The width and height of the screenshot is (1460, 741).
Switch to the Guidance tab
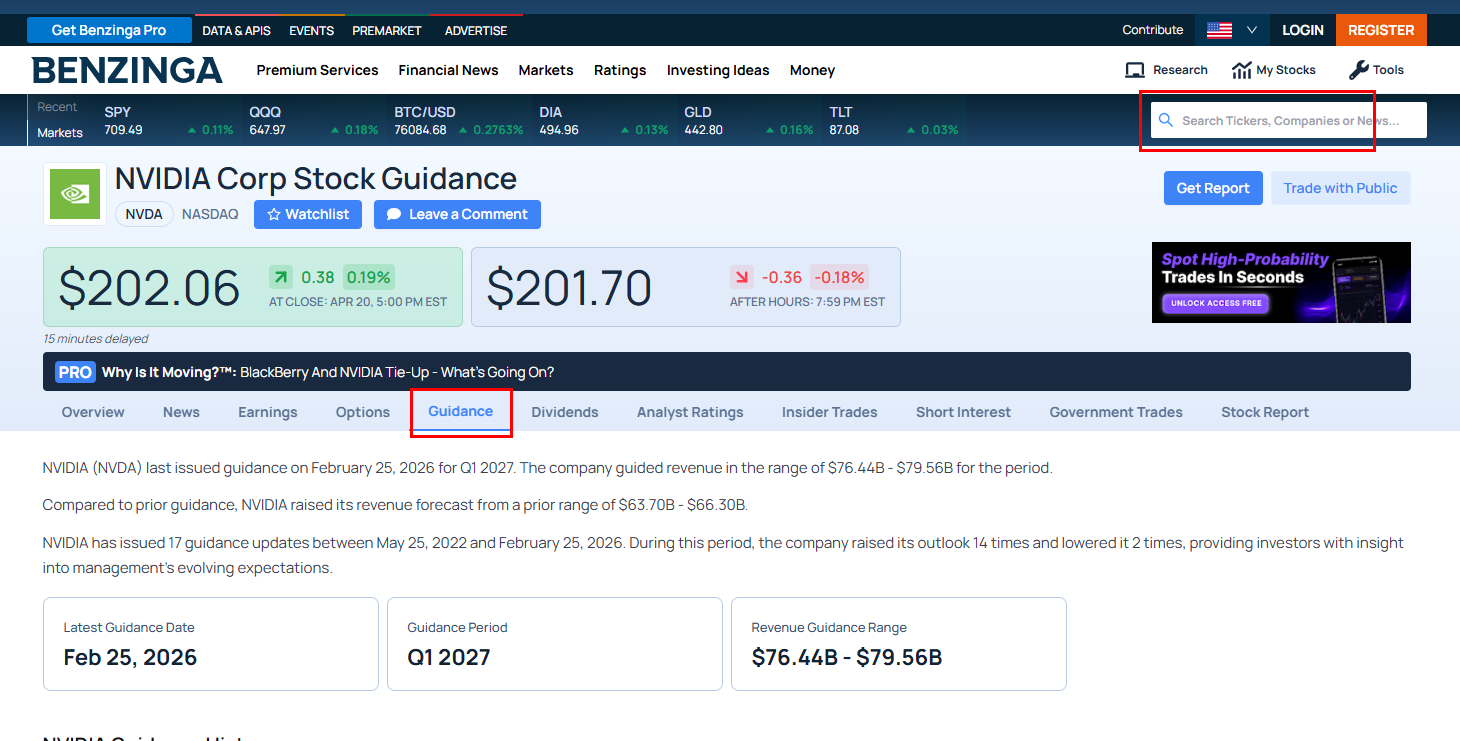461,412
